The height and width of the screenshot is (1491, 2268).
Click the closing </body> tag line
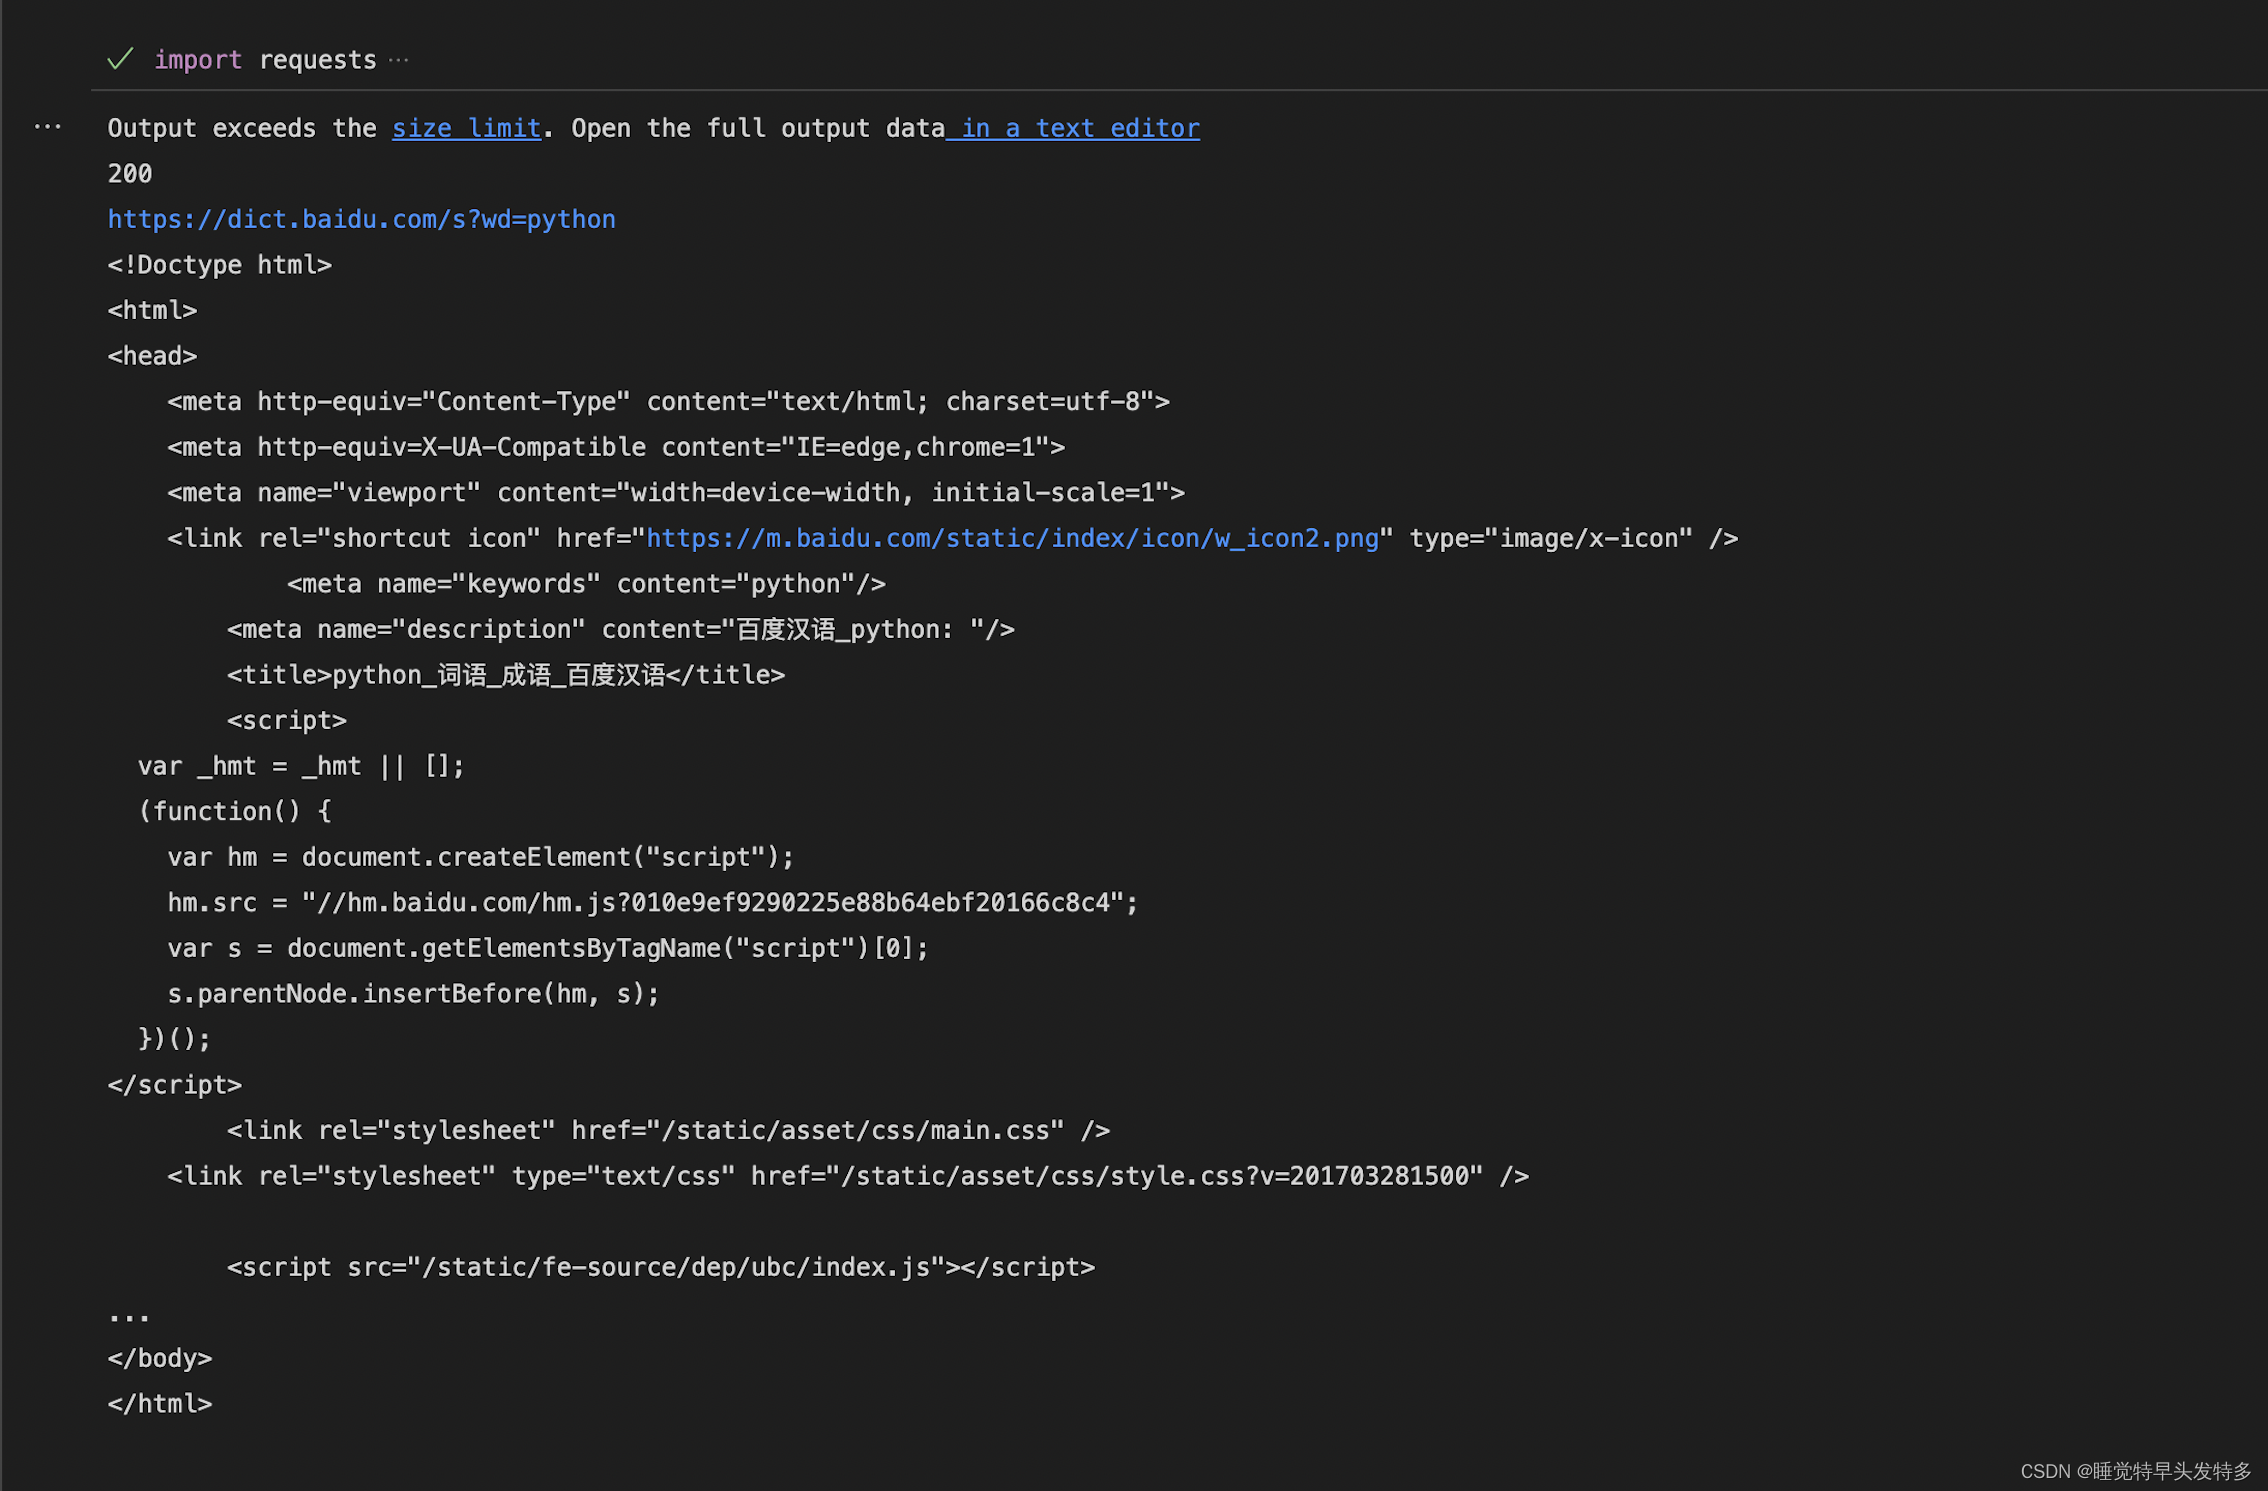160,1358
